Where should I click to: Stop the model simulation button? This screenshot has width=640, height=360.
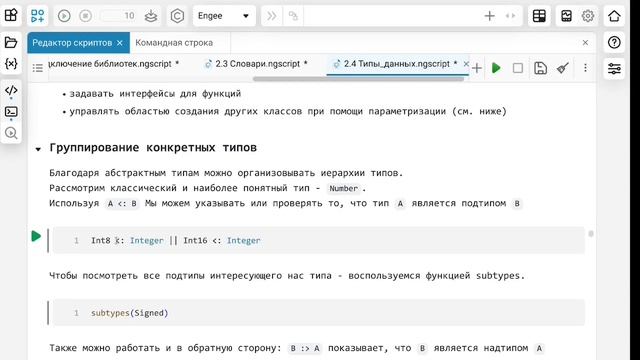pyautogui.click(x=85, y=16)
